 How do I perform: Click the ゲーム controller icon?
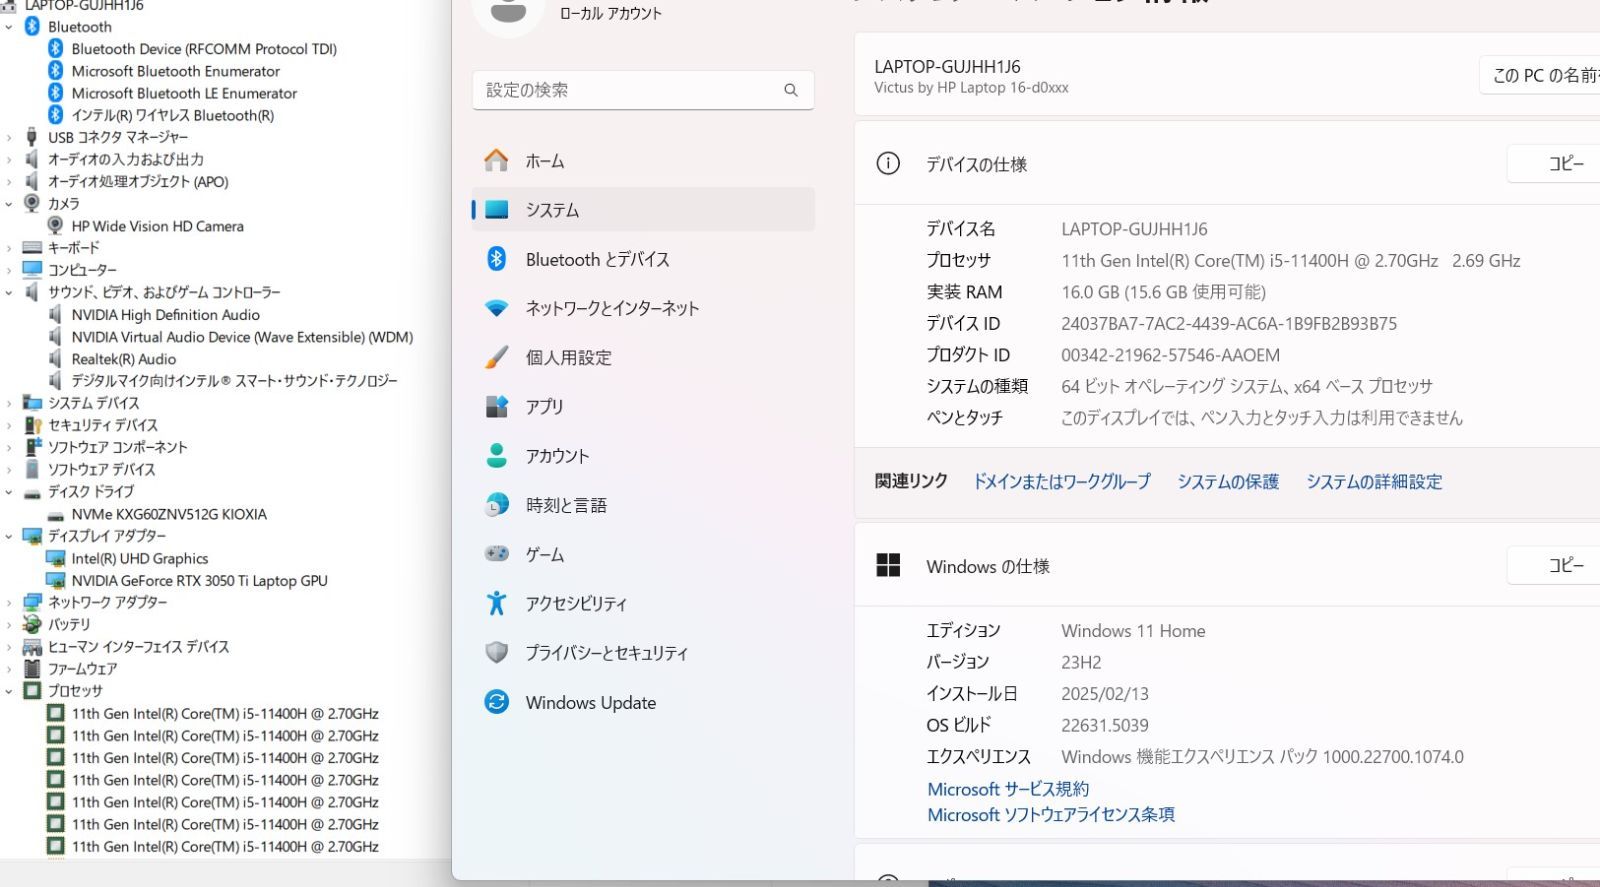(497, 553)
